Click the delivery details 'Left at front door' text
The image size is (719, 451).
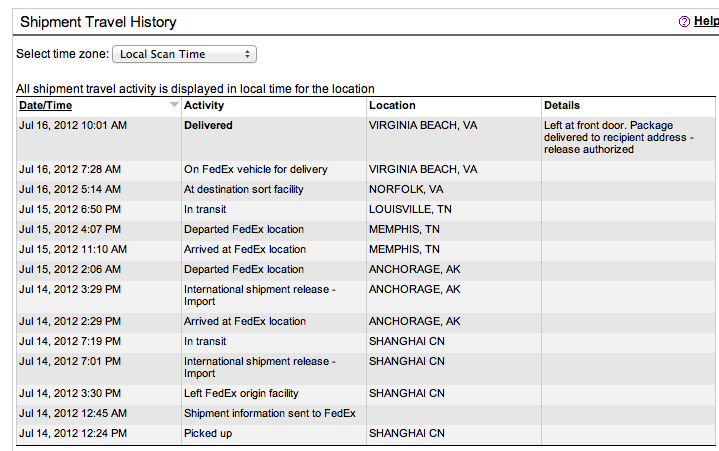tap(618, 137)
